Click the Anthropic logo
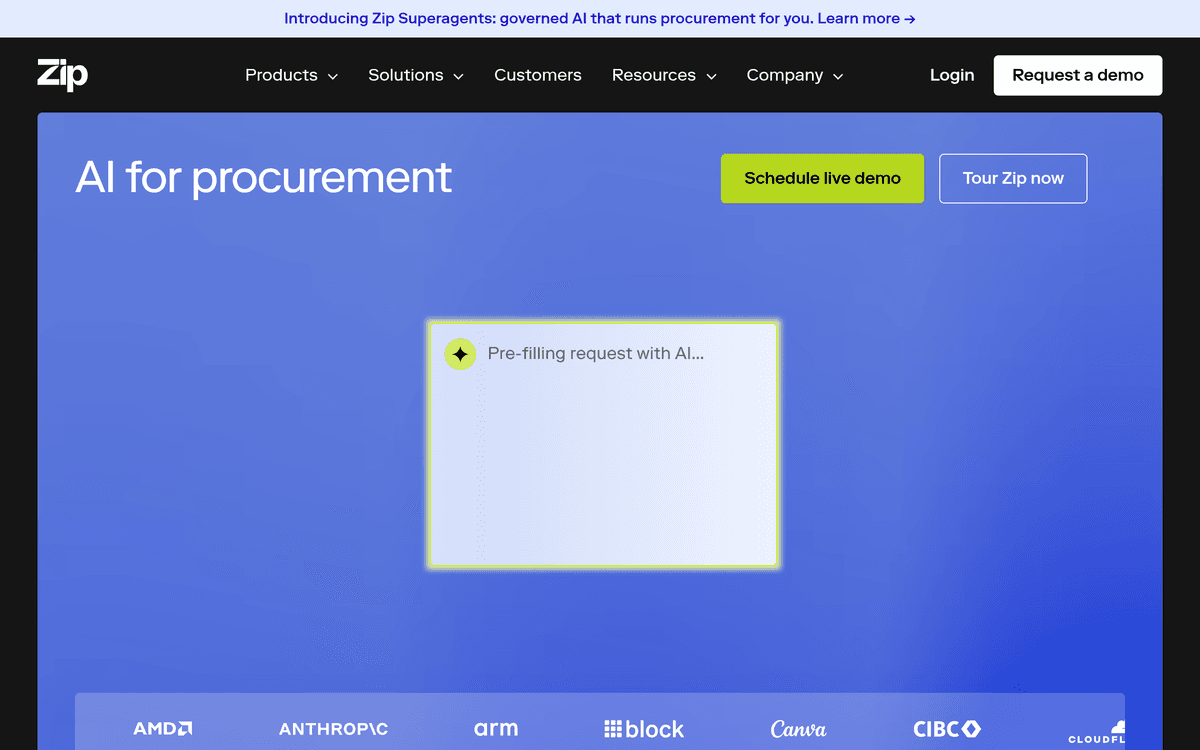Screen dimensions: 1200x750 [x=333, y=729]
